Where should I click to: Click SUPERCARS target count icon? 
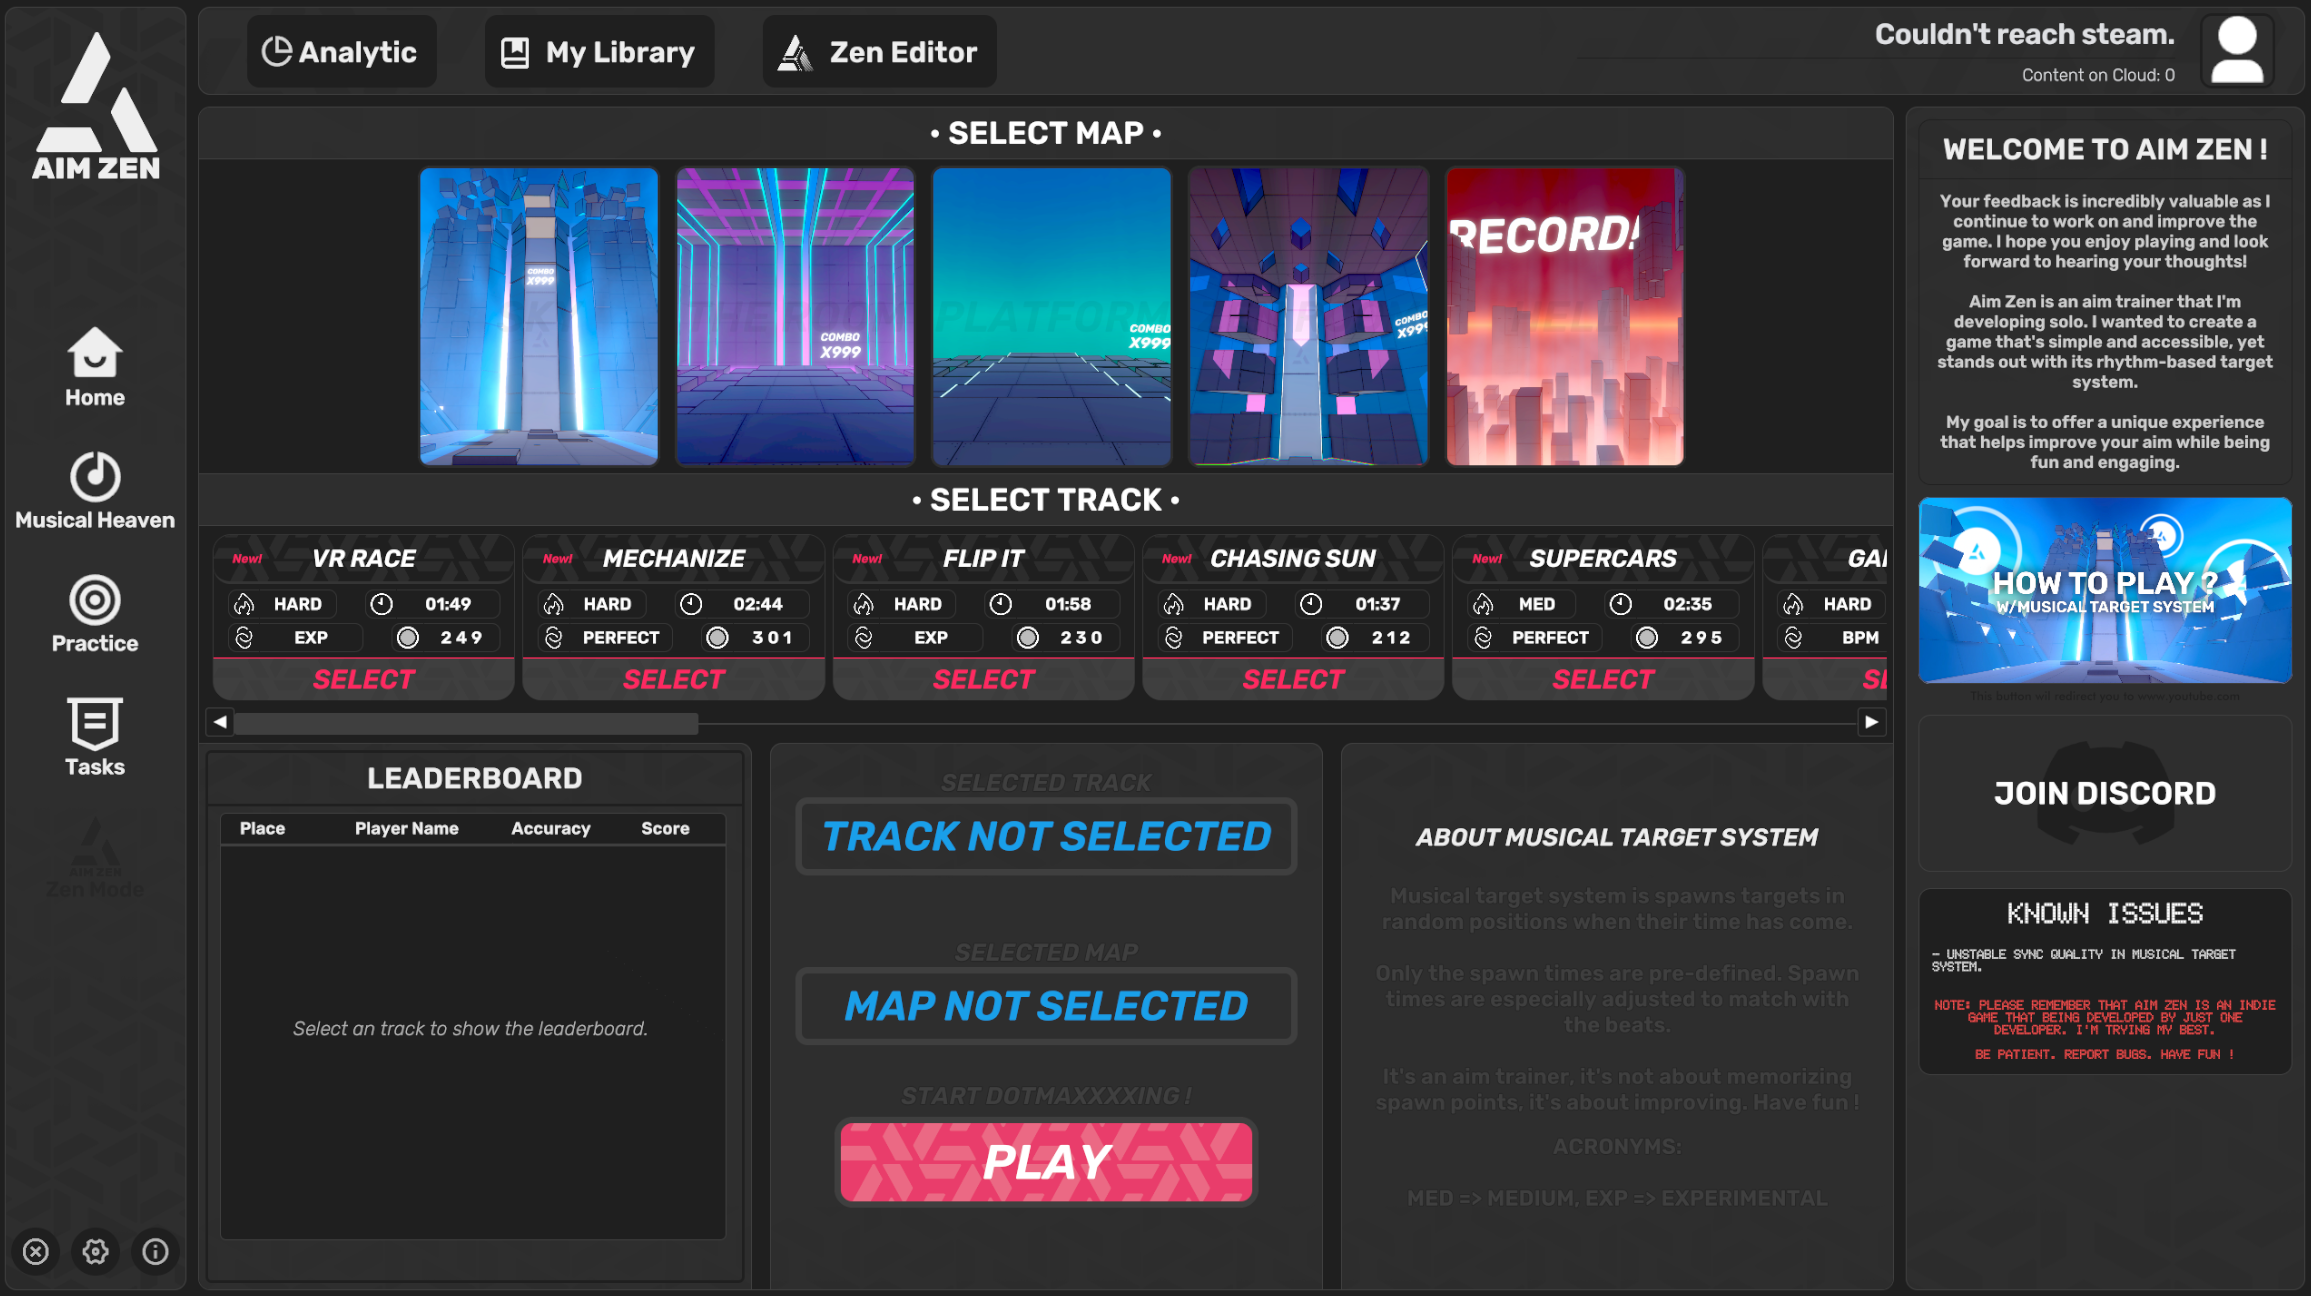tap(1647, 638)
